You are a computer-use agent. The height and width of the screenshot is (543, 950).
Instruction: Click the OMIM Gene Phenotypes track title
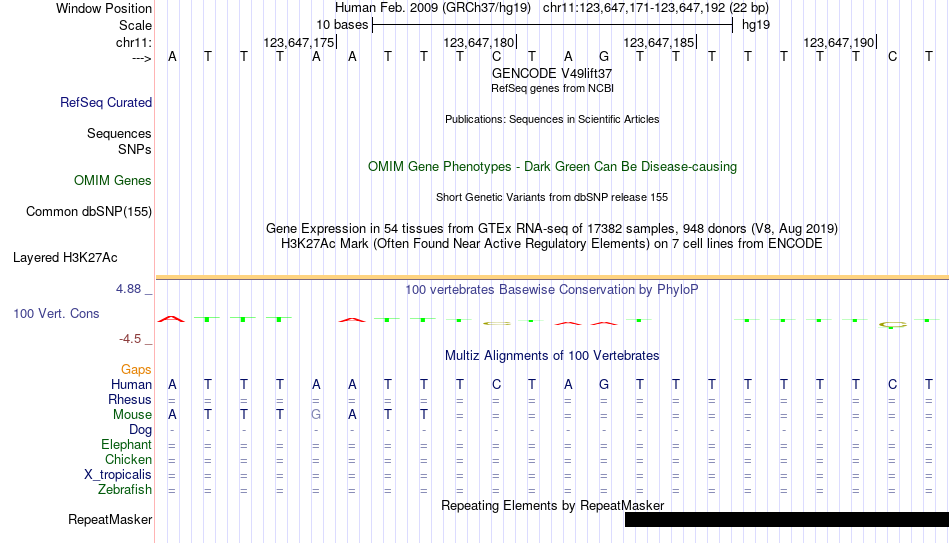coord(553,167)
